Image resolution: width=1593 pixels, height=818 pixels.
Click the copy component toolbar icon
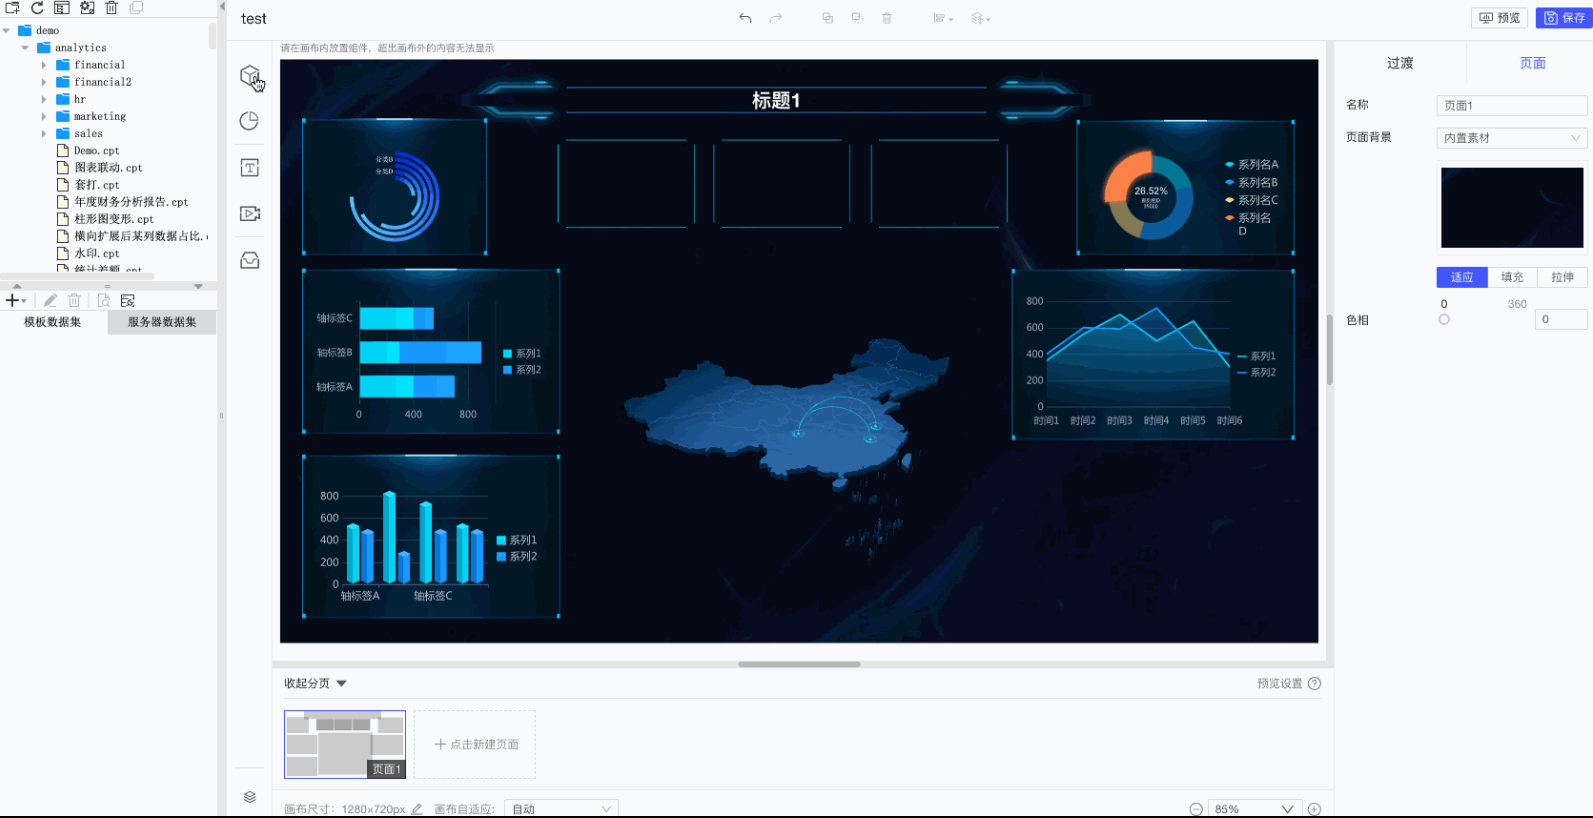pyautogui.click(x=827, y=18)
